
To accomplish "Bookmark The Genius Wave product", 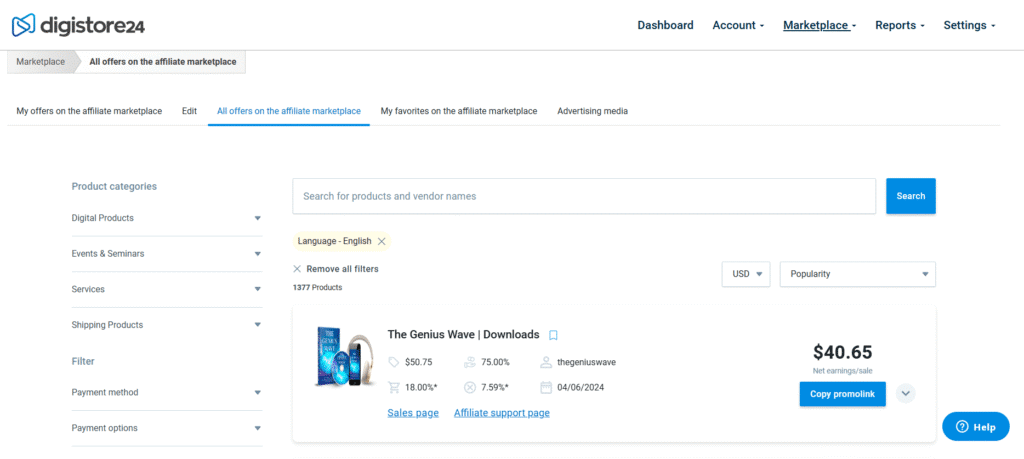I will click(553, 335).
